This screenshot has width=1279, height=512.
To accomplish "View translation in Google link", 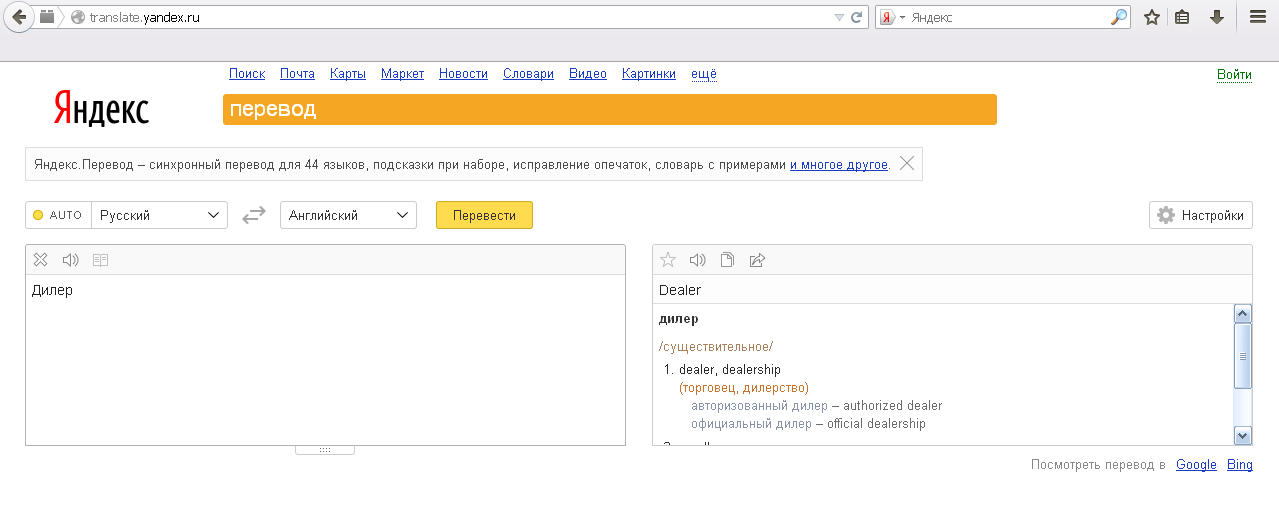I will tap(1196, 465).
